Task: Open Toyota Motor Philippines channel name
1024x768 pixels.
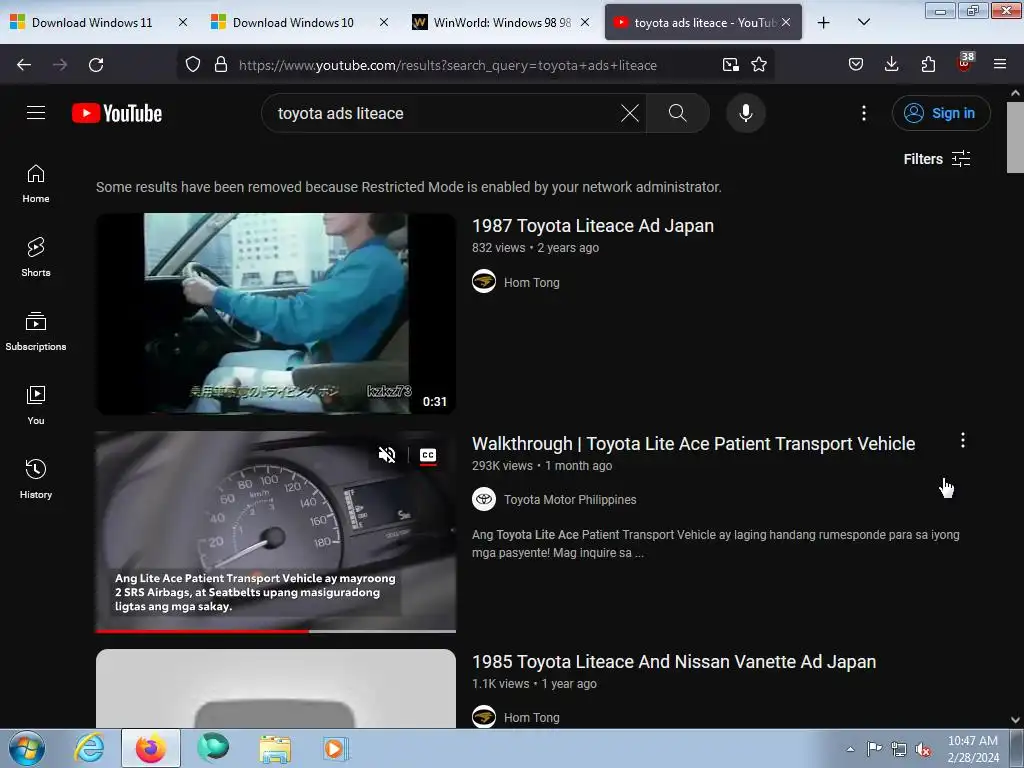Action: point(569,500)
